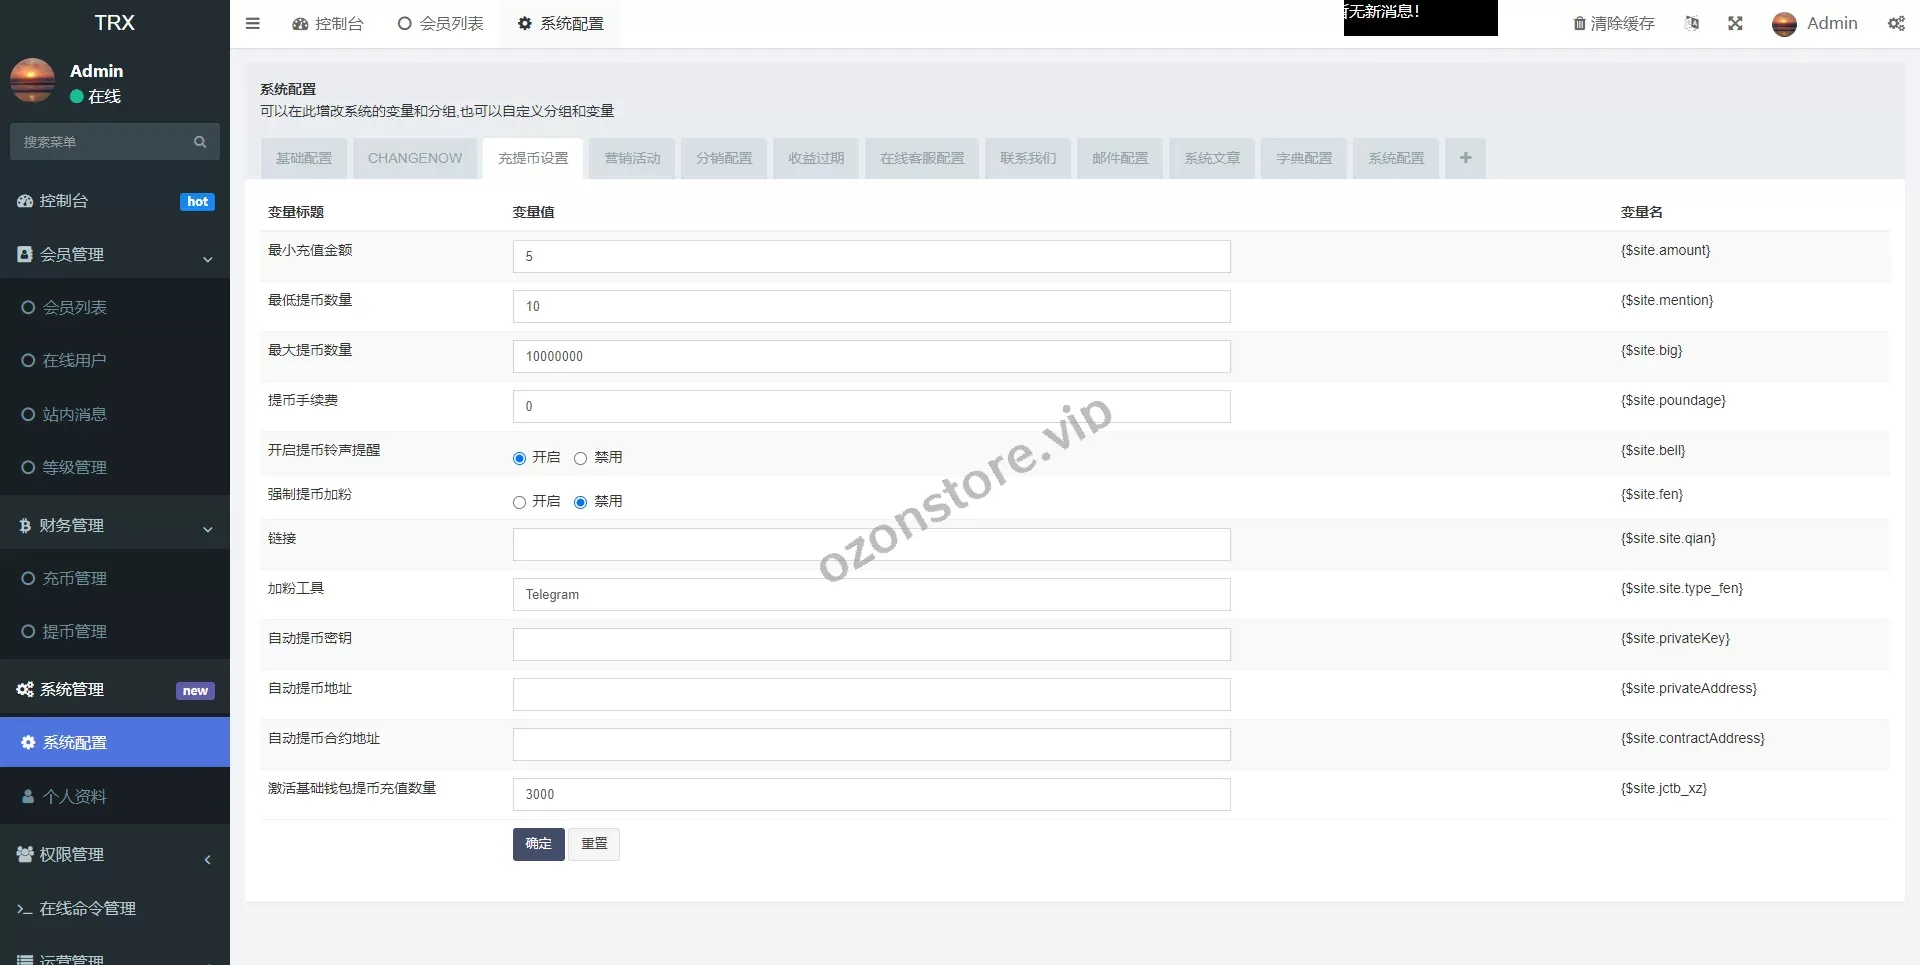The height and width of the screenshot is (965, 1920).
Task: Select 开启 for 强制提币加粉
Action: pos(519,502)
